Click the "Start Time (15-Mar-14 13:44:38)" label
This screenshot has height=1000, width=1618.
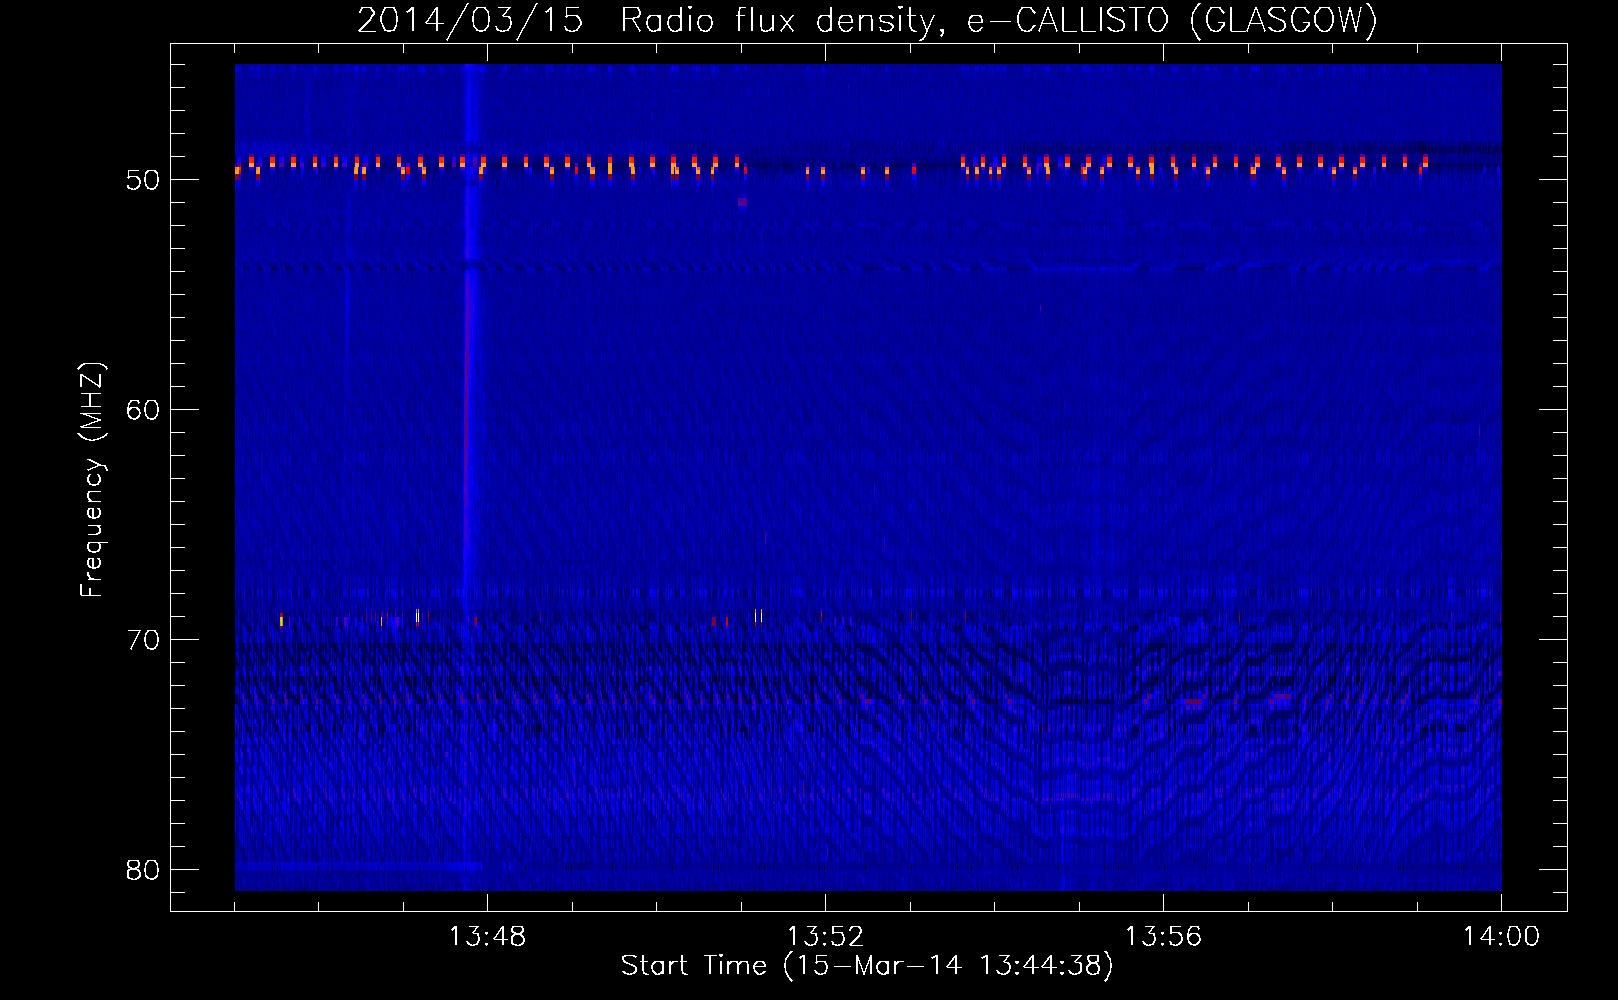pyautogui.click(x=867, y=966)
